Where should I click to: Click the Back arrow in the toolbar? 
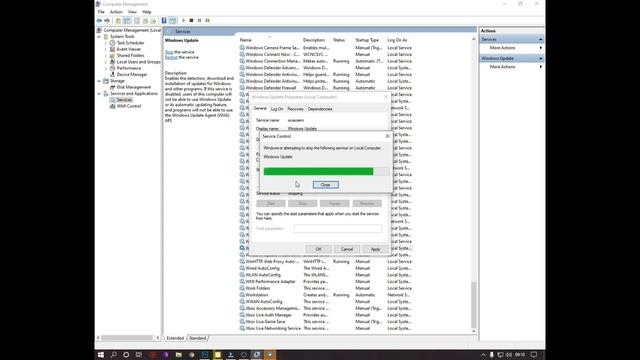[x=99, y=20]
